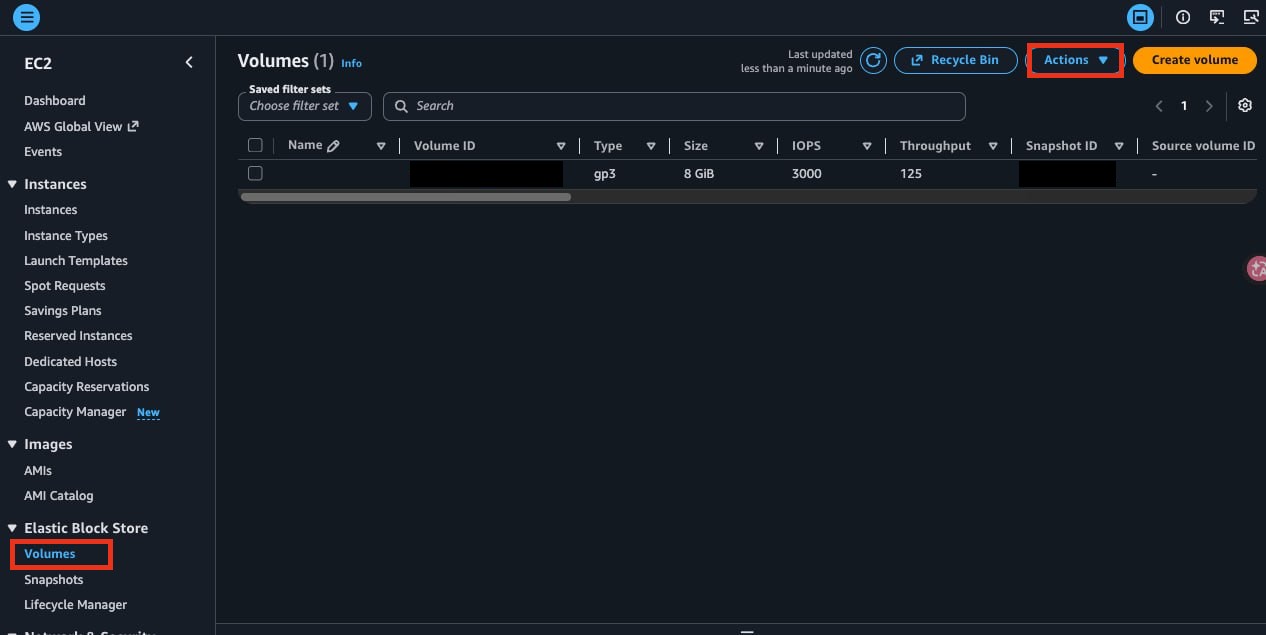Click the Source volume ID header
Viewport: 1266px width, 635px height.
coord(1203,146)
